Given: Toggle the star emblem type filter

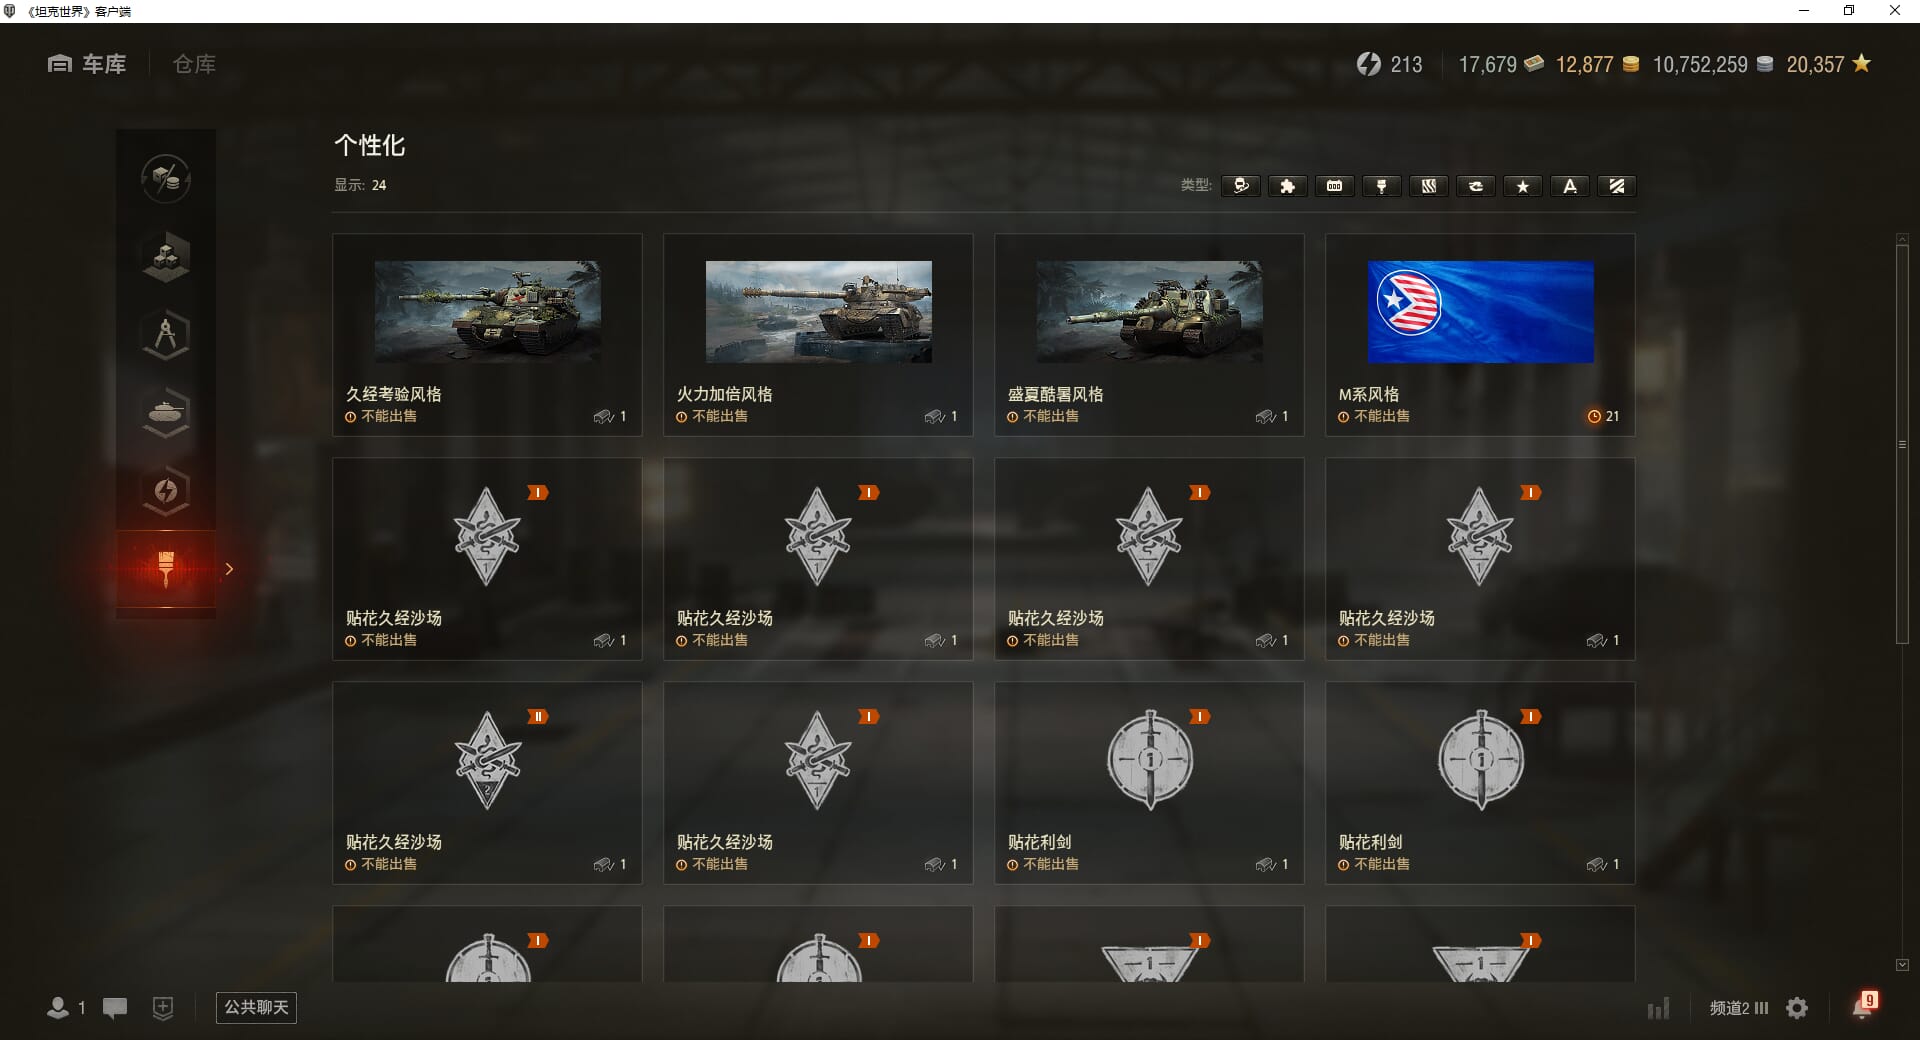Looking at the screenshot, I should [1523, 186].
